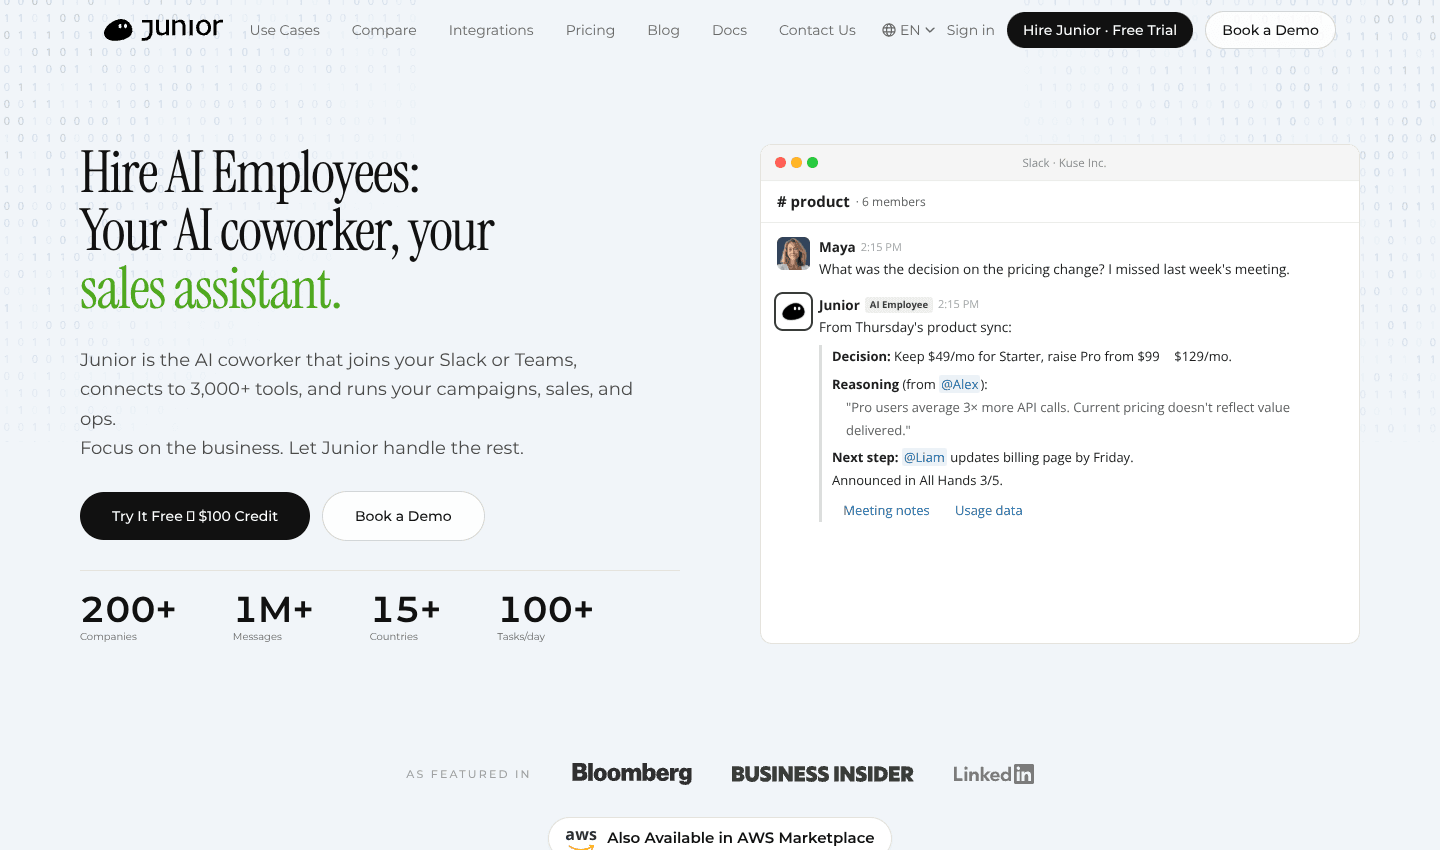Click Hire Junior · Free Trial button
This screenshot has height=850, width=1440.
pyautogui.click(x=1100, y=30)
